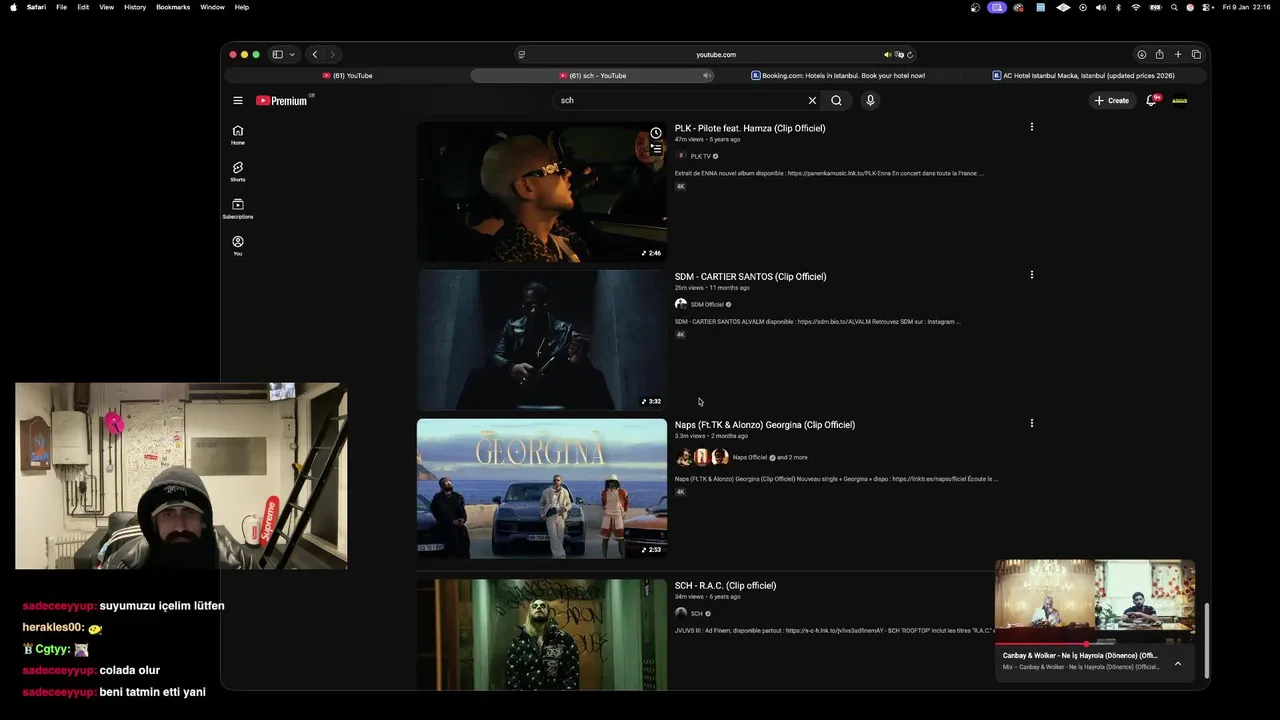Play the PLK Pilote video thumbnail
This screenshot has width=1280, height=720.
coord(542,192)
